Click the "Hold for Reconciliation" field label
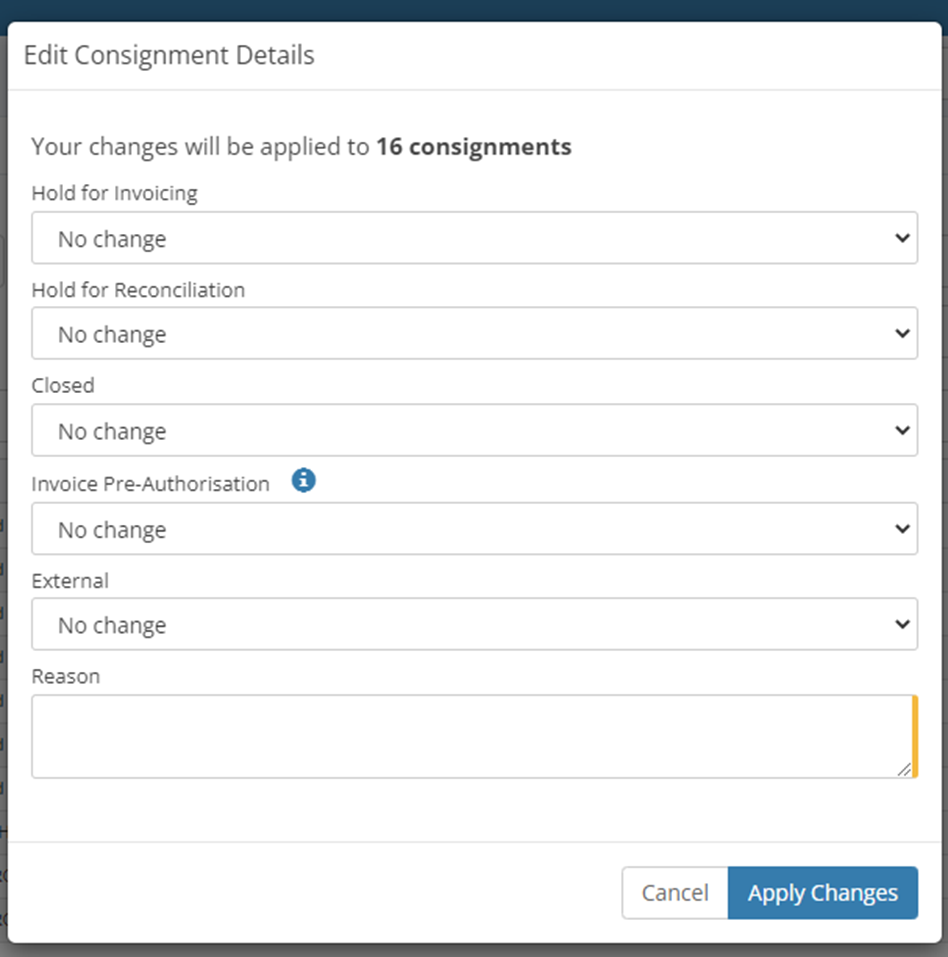This screenshot has width=948, height=957. pos(138,290)
